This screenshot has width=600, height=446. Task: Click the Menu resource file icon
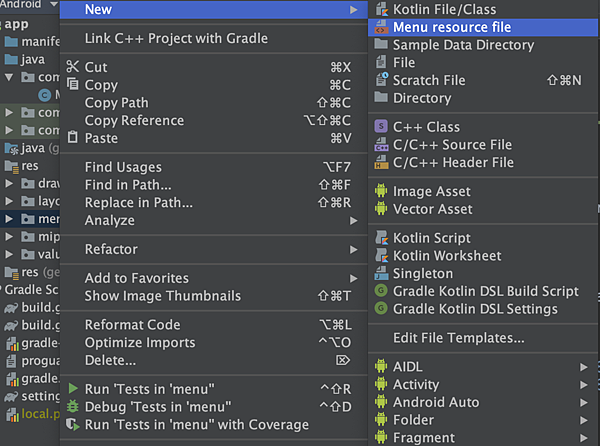tap(381, 27)
